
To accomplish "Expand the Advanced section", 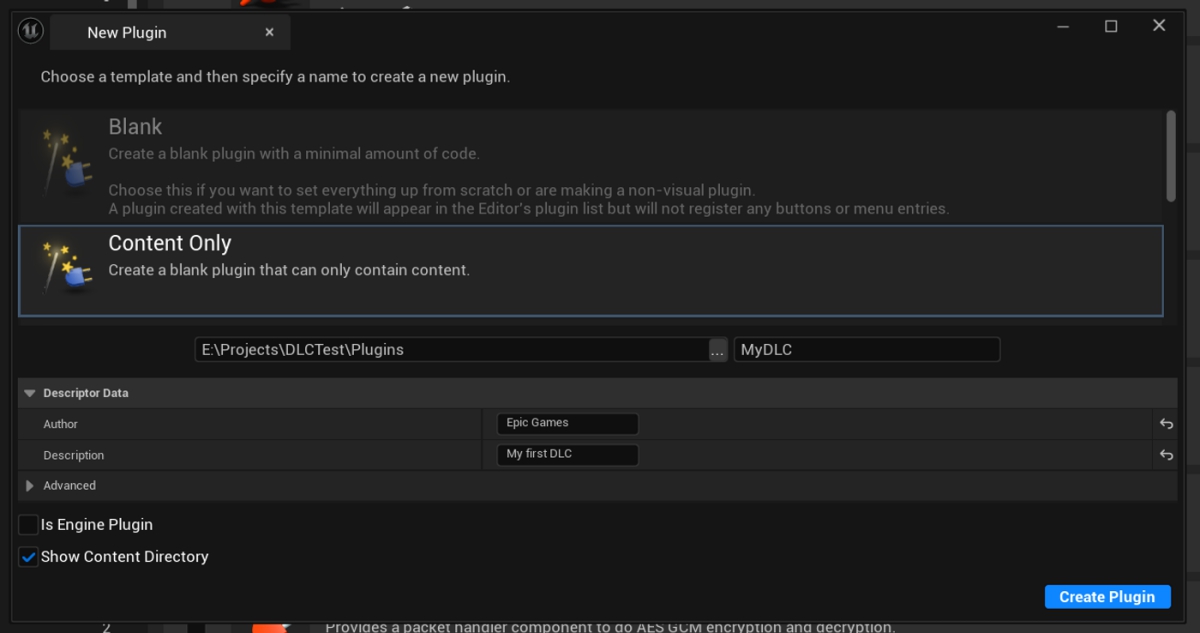I will coord(30,486).
